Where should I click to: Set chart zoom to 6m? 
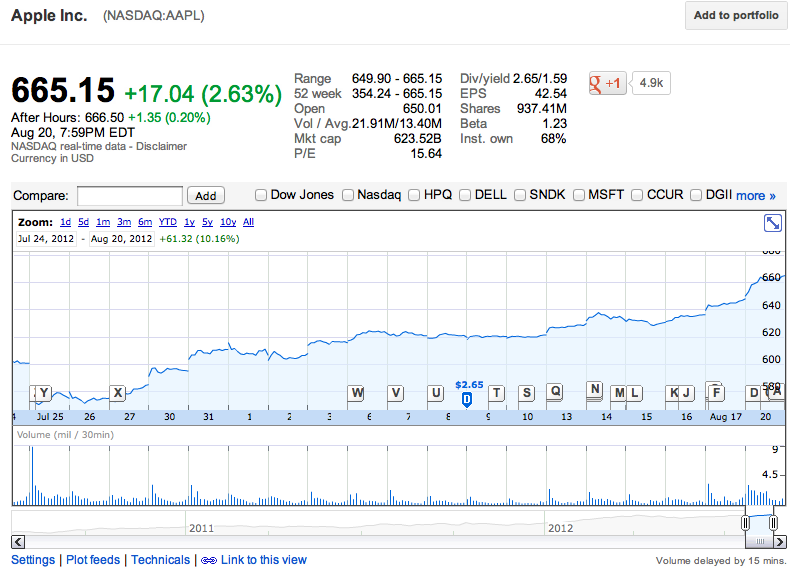click(145, 222)
